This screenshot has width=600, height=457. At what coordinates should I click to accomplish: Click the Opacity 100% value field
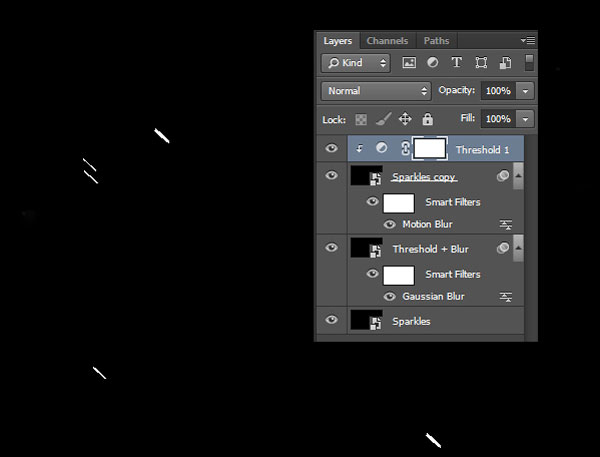coord(498,91)
